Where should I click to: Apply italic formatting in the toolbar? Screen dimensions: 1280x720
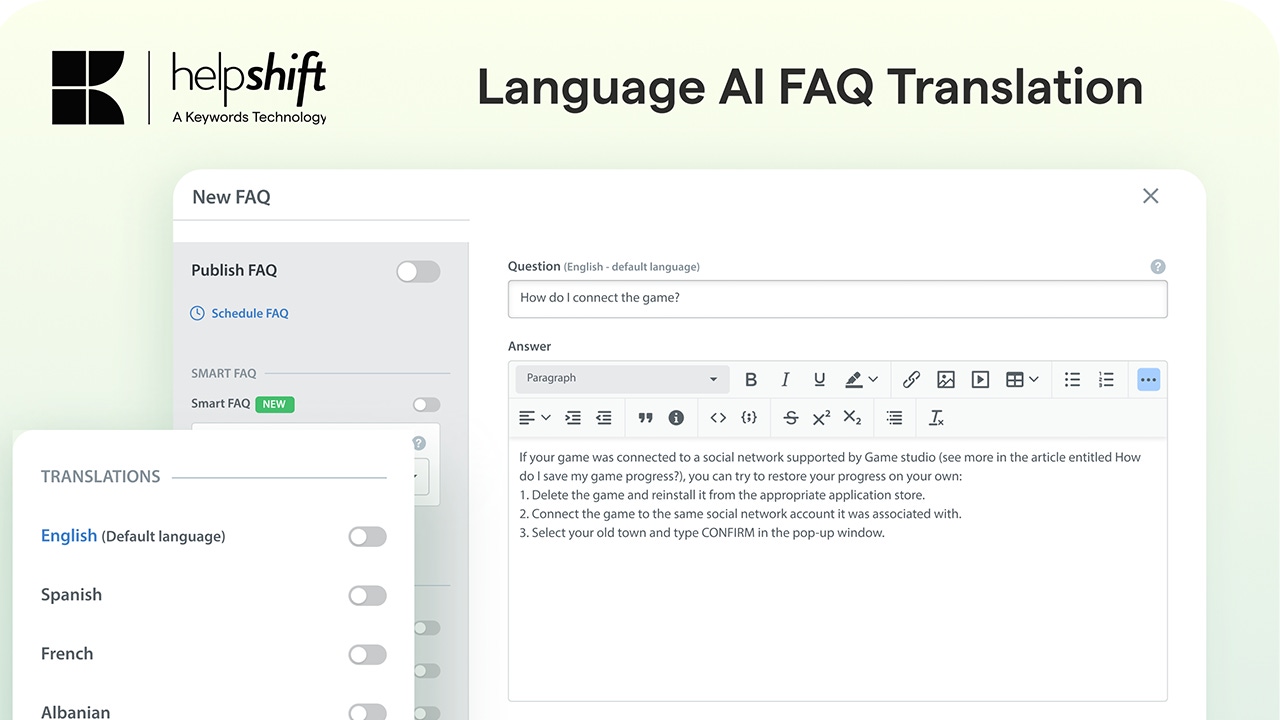tap(785, 379)
